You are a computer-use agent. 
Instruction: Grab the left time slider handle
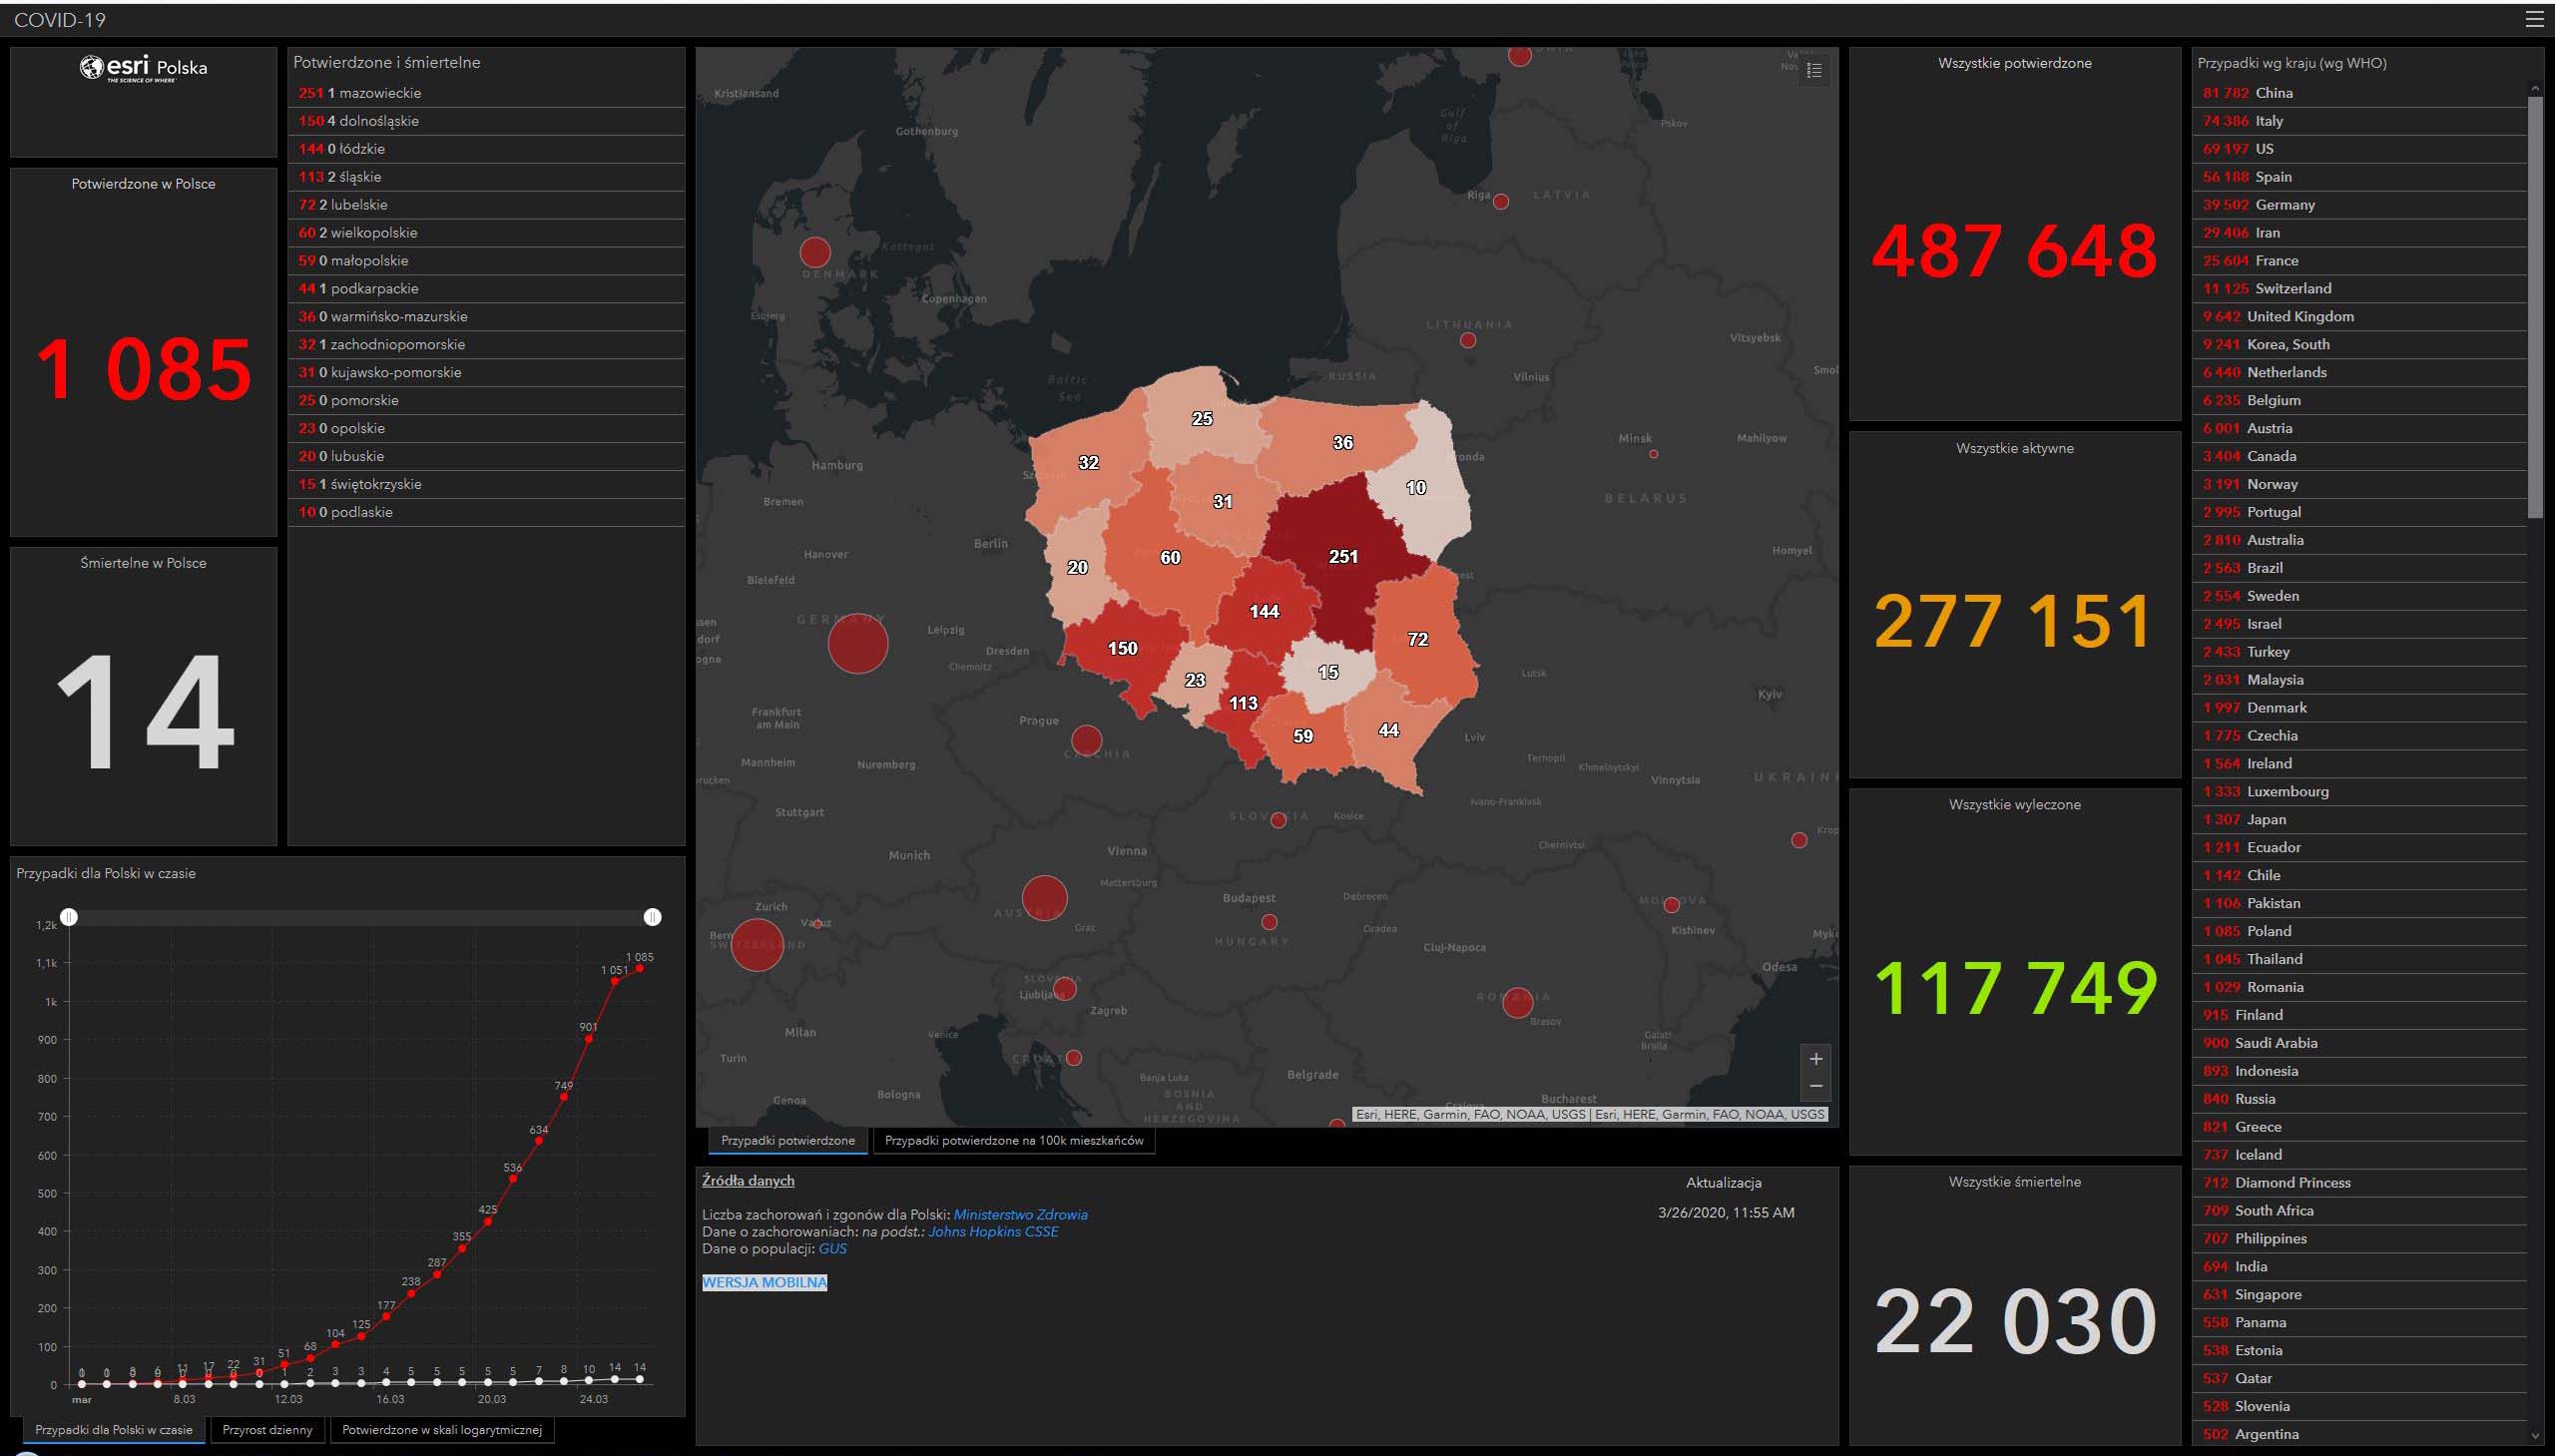(69, 916)
